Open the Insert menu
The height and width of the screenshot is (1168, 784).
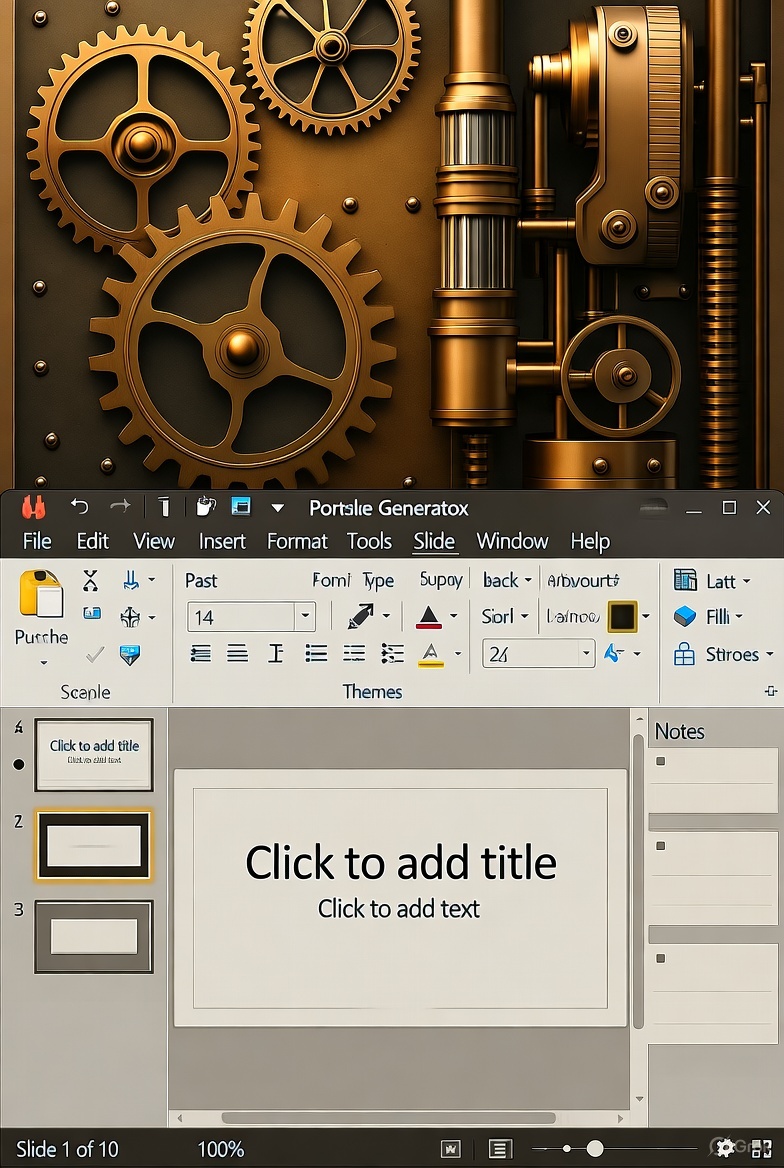[222, 541]
